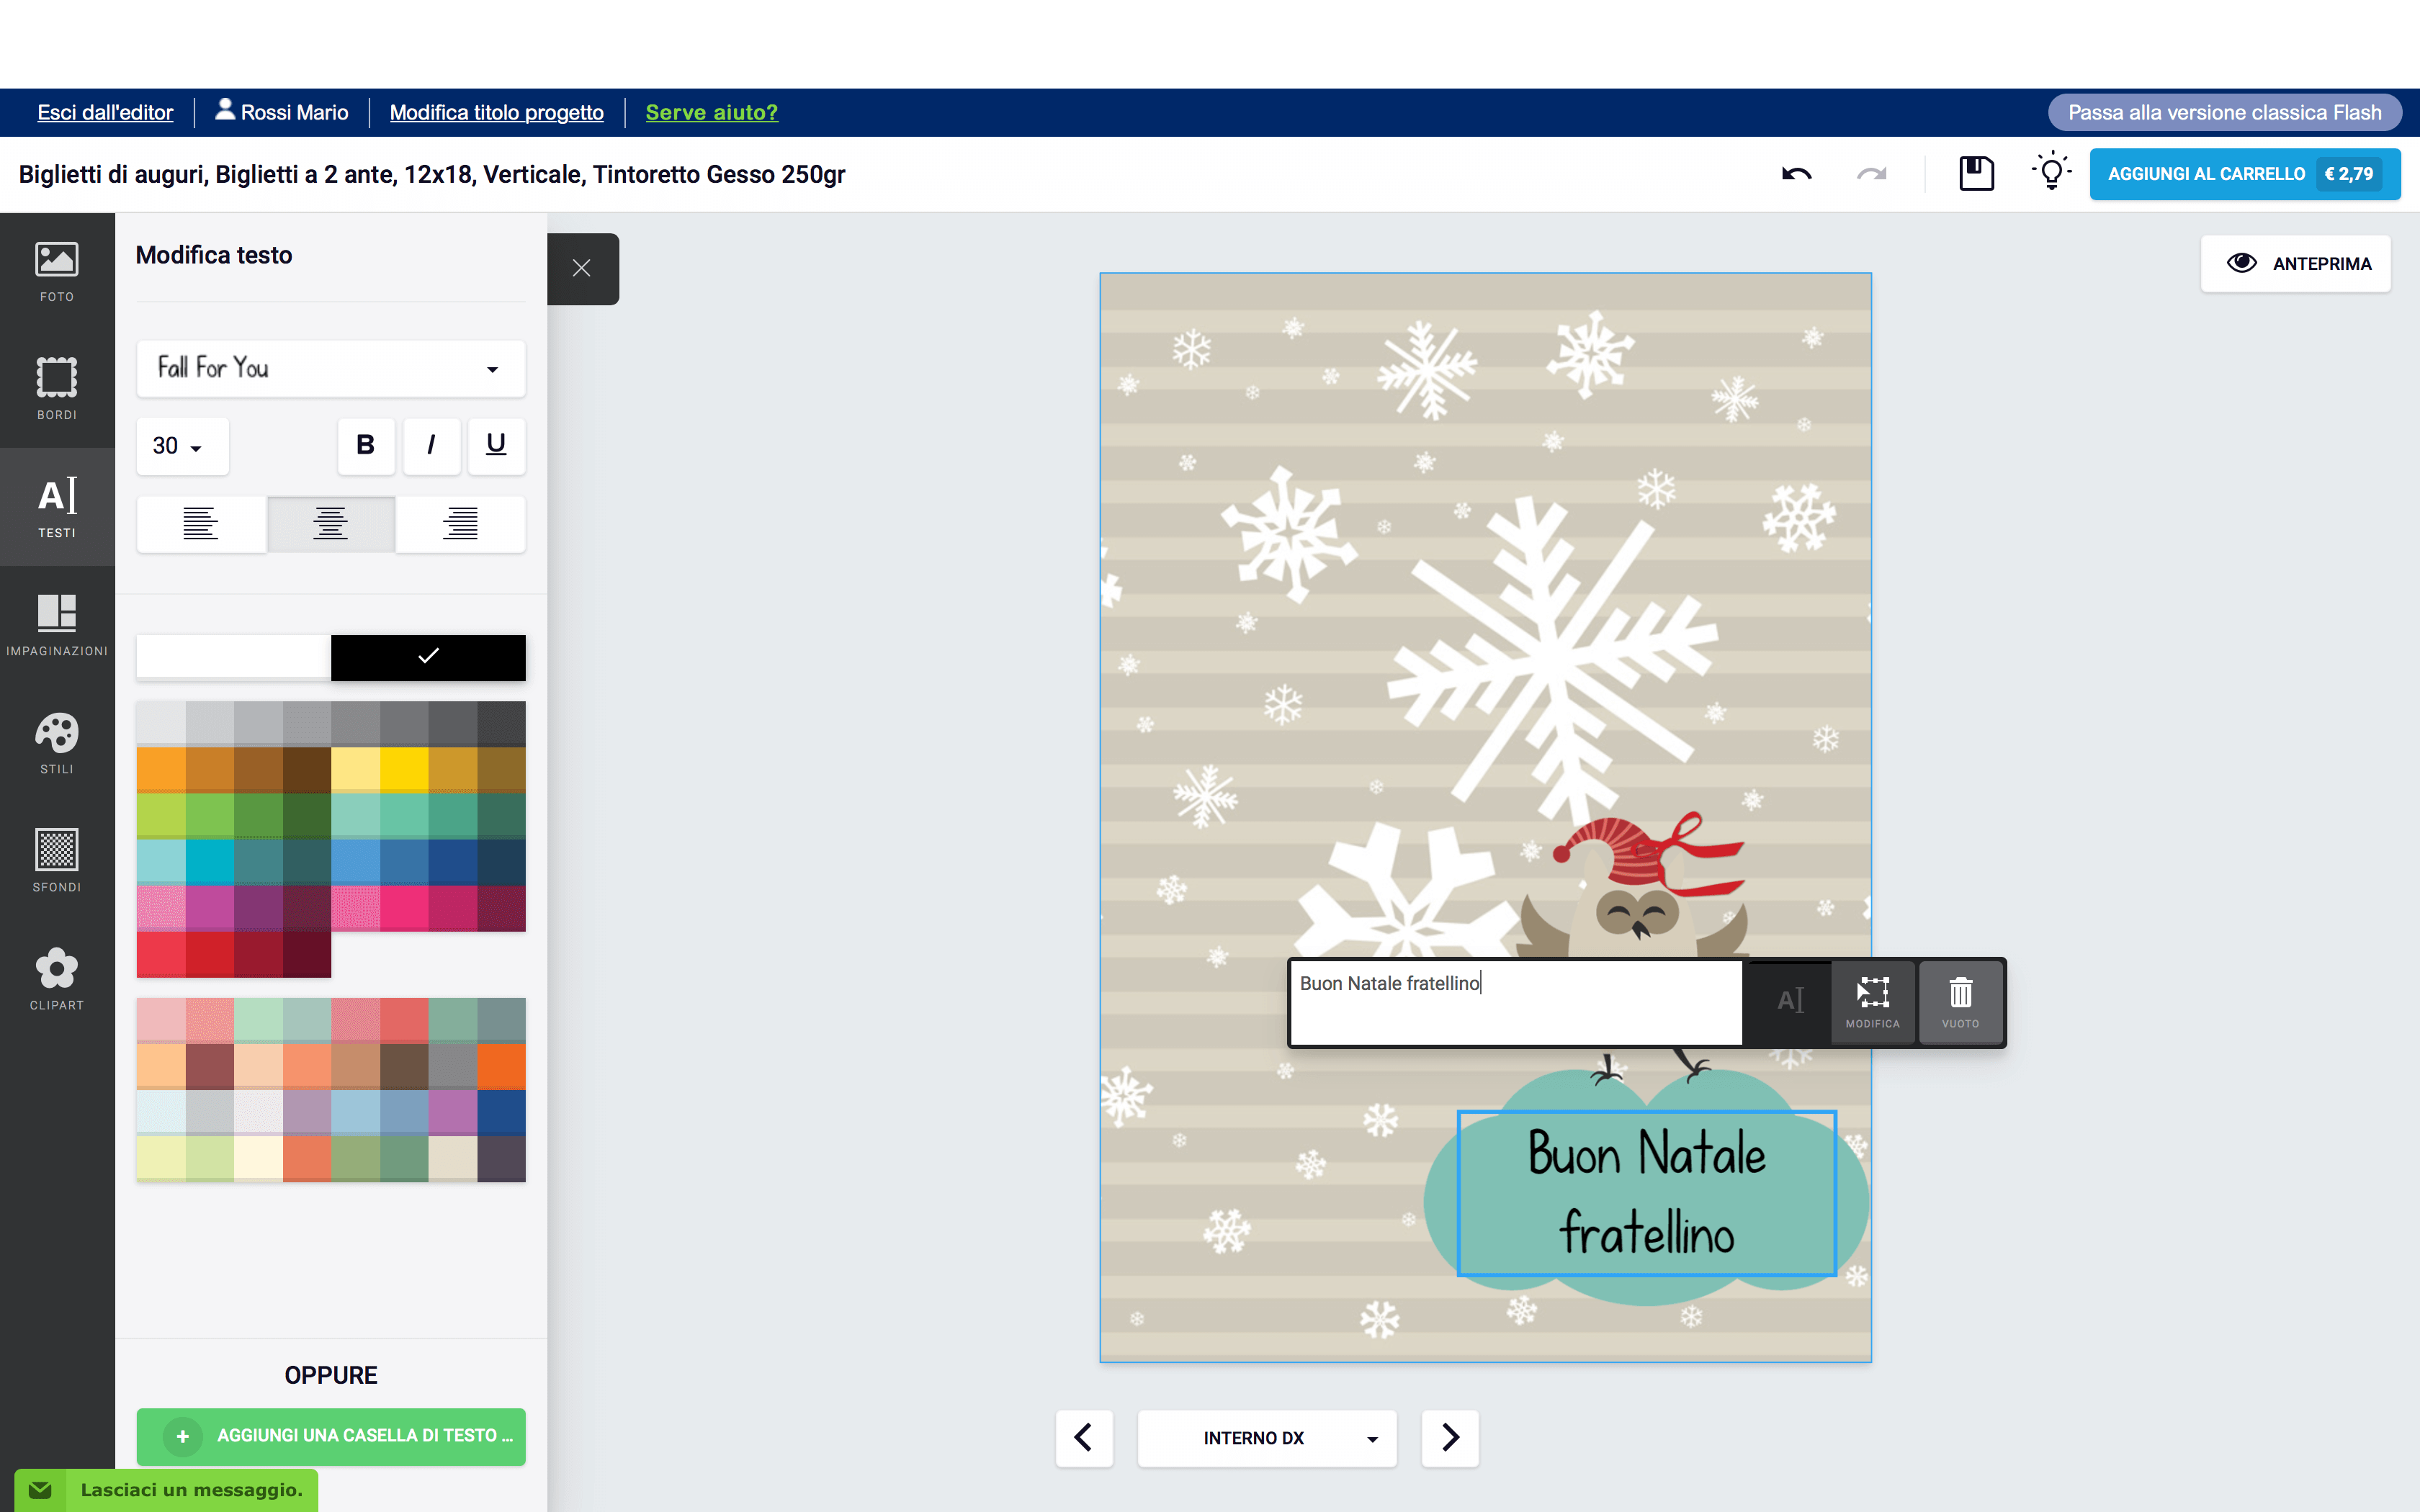Screen dimensions: 2420x1512
Task: Open the Bordi panel
Action: [57, 389]
